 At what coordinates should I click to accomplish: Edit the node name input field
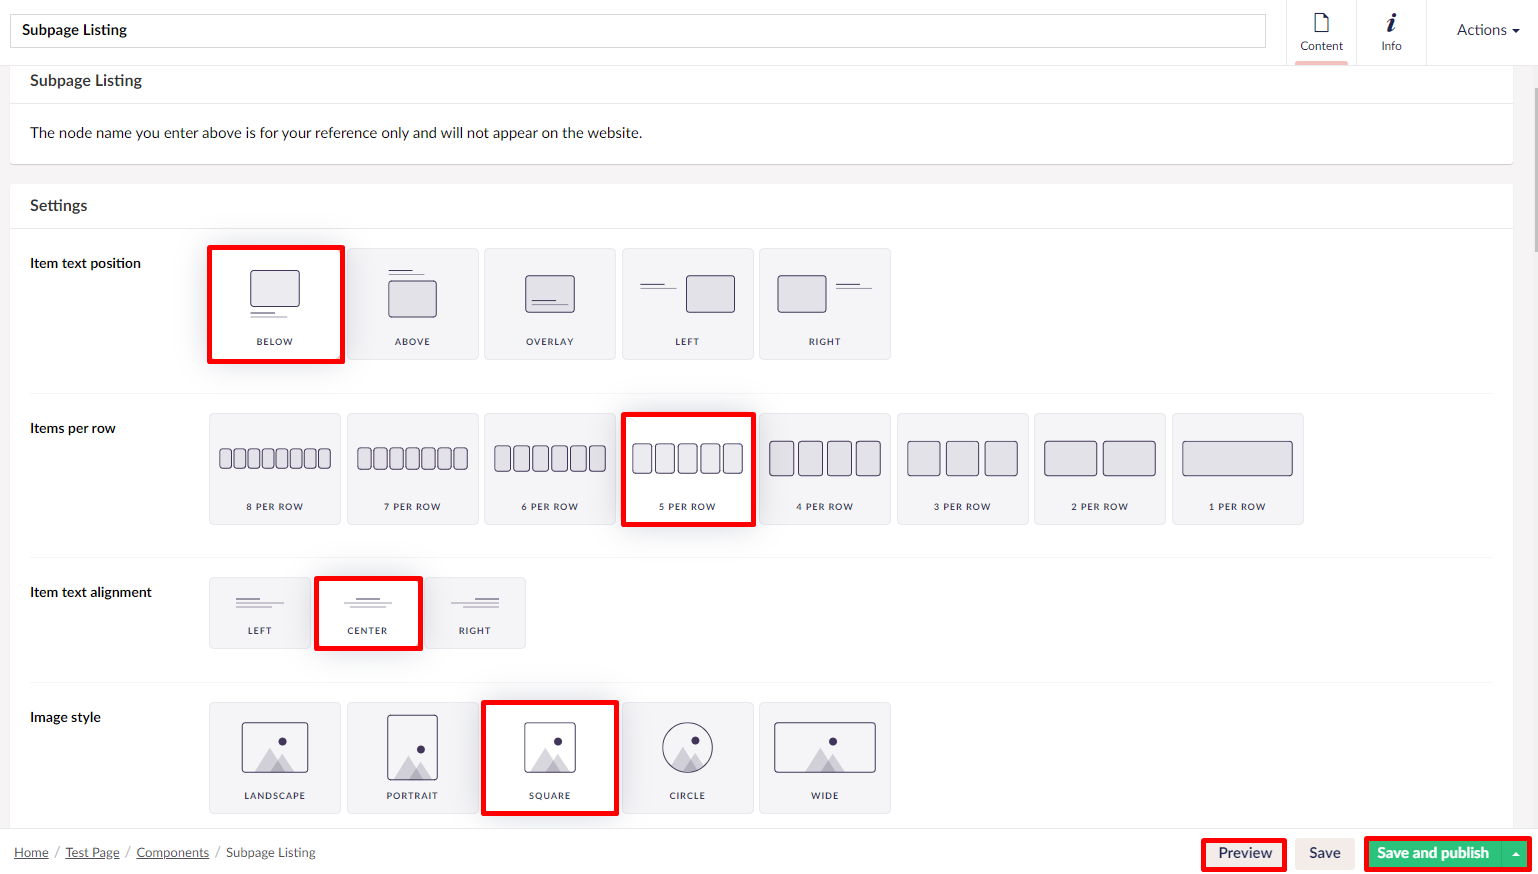(x=638, y=30)
